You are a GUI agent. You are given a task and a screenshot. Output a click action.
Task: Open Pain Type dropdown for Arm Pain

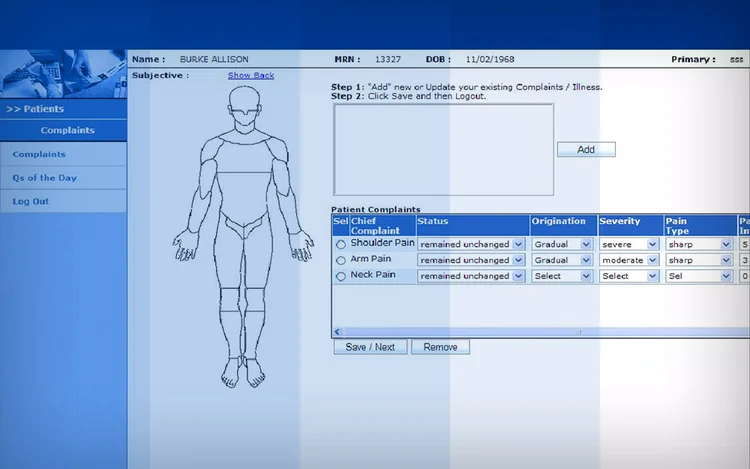click(x=699, y=260)
